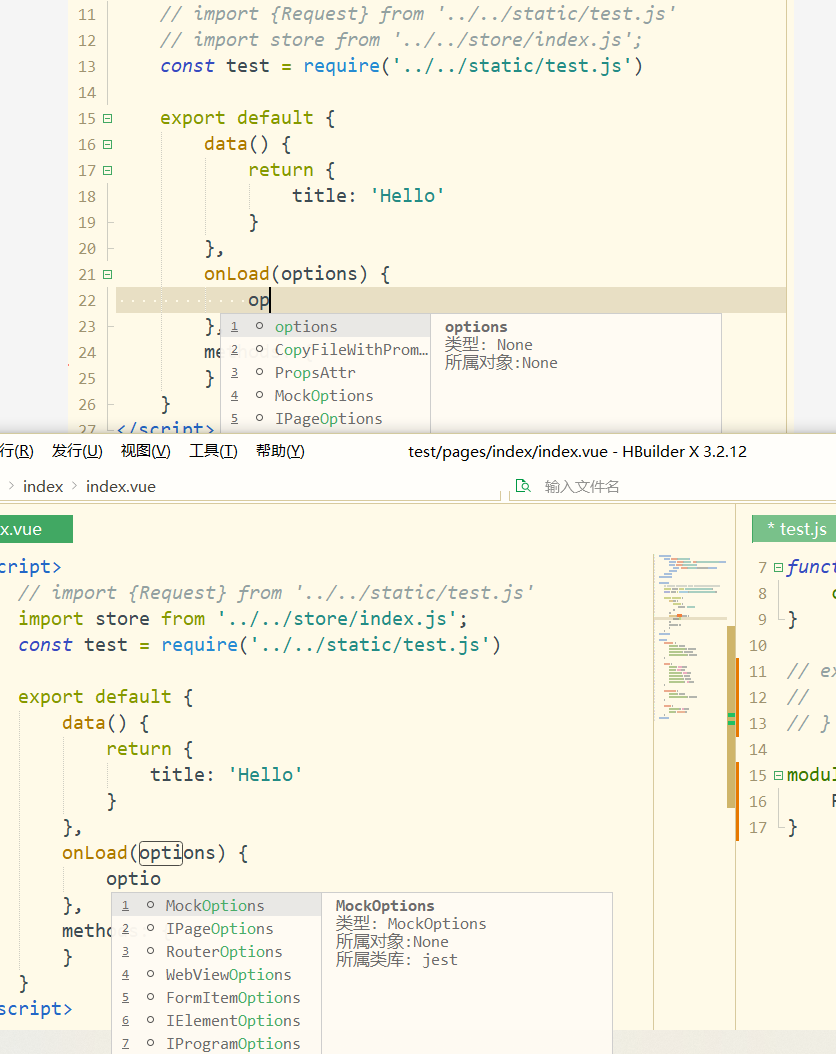Click the index folder breadcrumb item
The width and height of the screenshot is (836, 1054).
43,486
